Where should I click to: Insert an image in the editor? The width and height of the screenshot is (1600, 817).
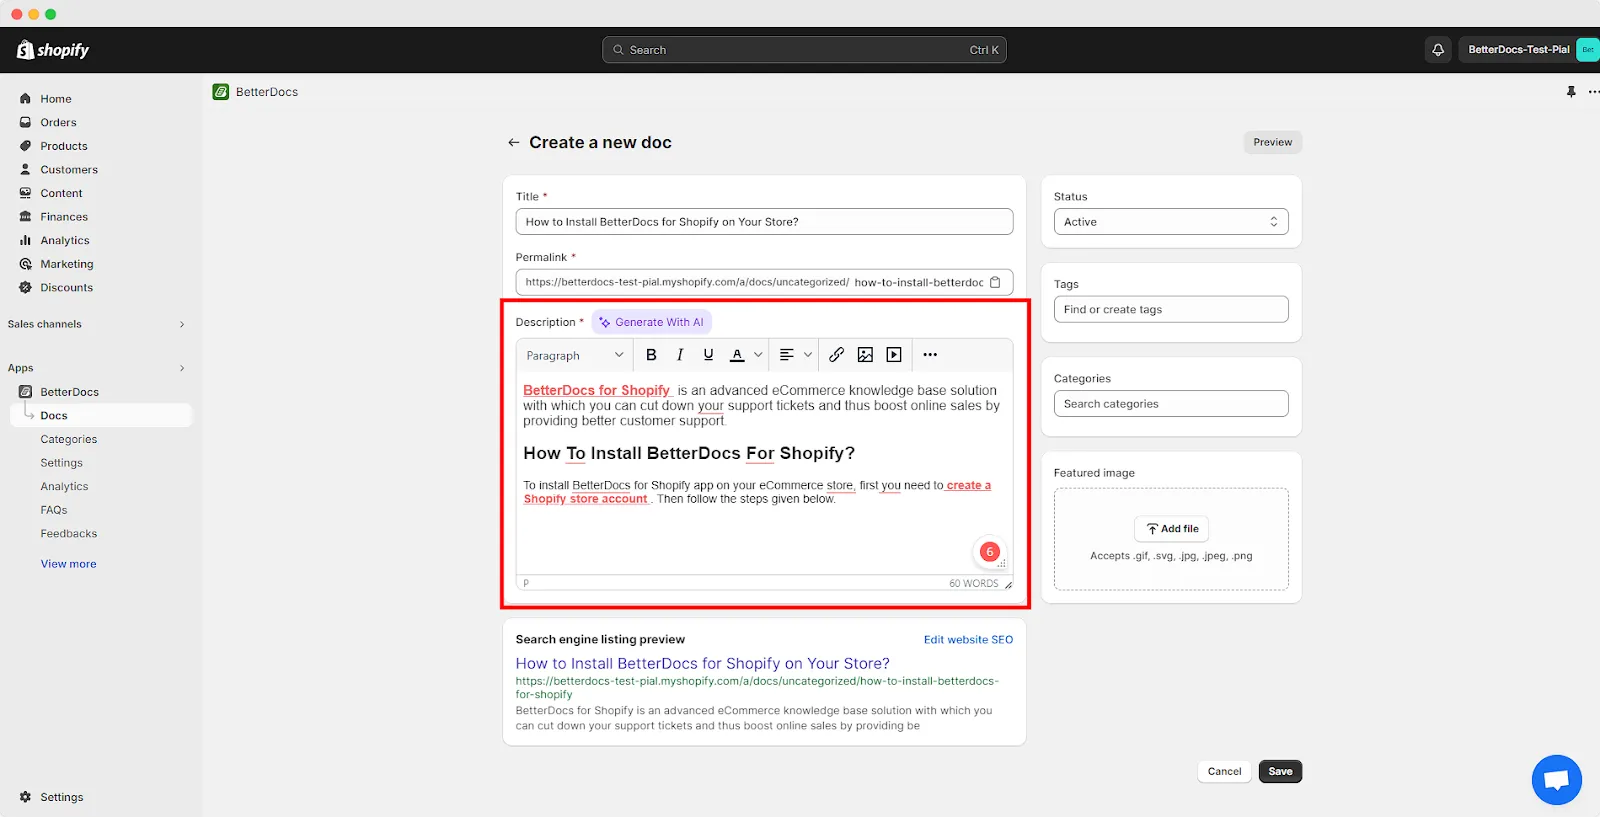pos(865,355)
